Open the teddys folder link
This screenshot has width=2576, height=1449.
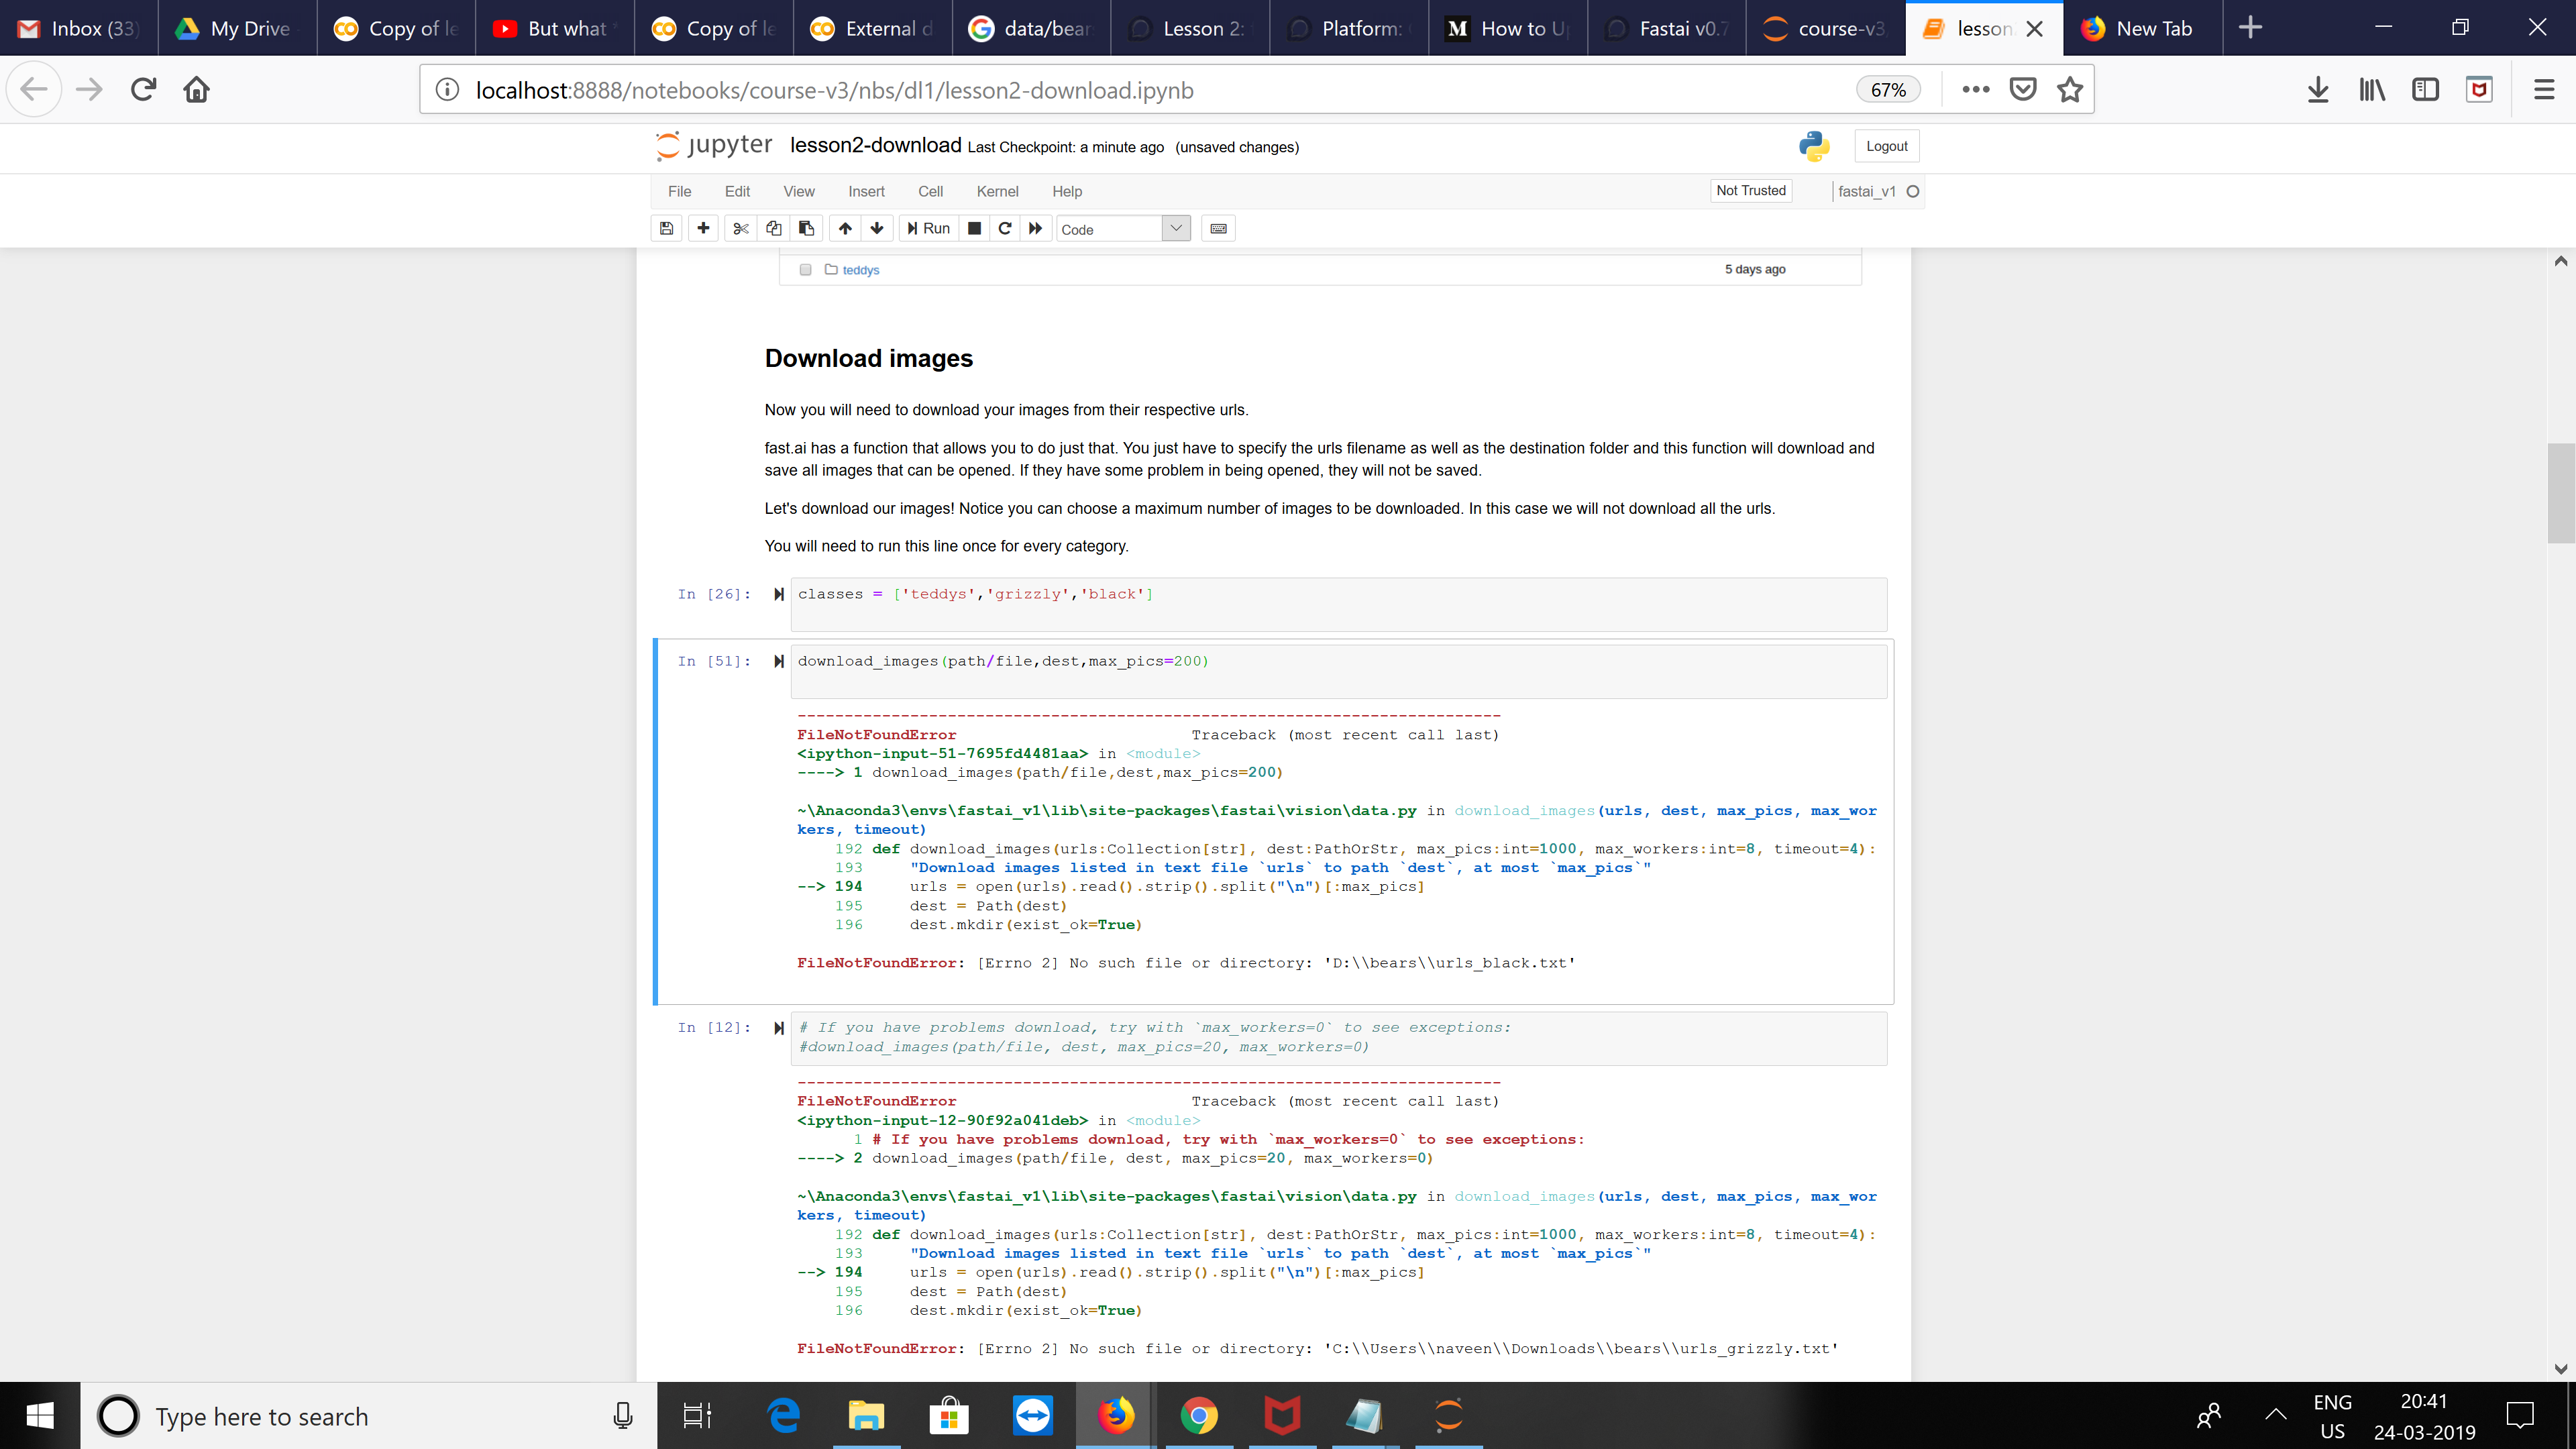coord(860,270)
